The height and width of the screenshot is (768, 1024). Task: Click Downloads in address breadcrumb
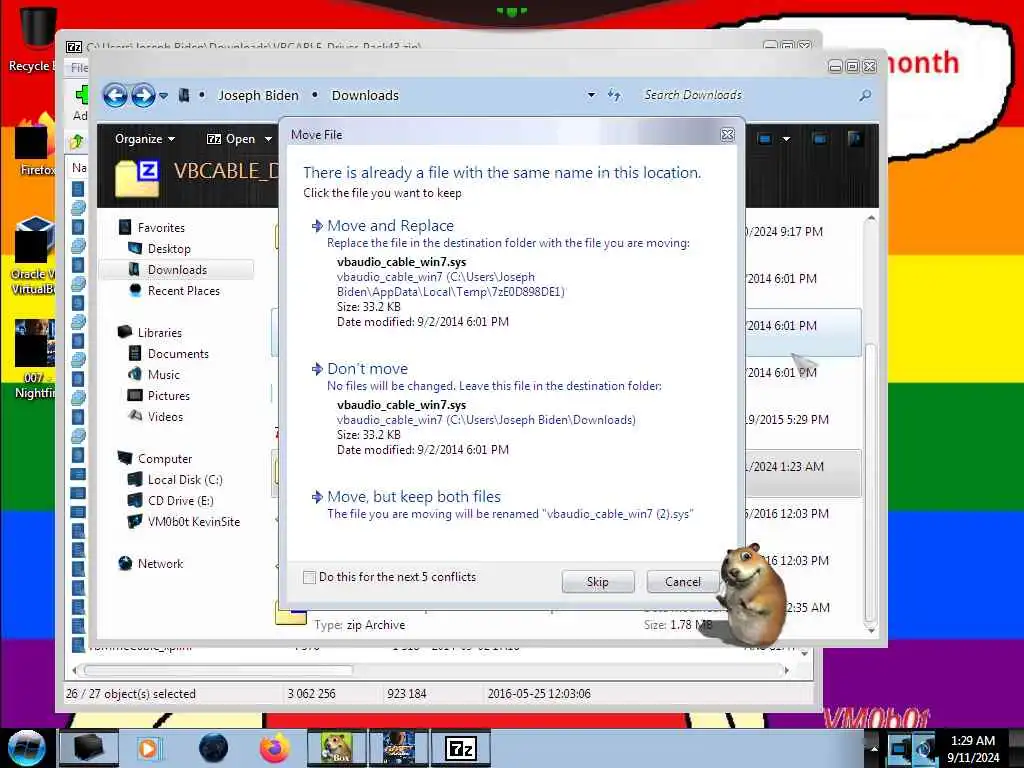click(365, 95)
